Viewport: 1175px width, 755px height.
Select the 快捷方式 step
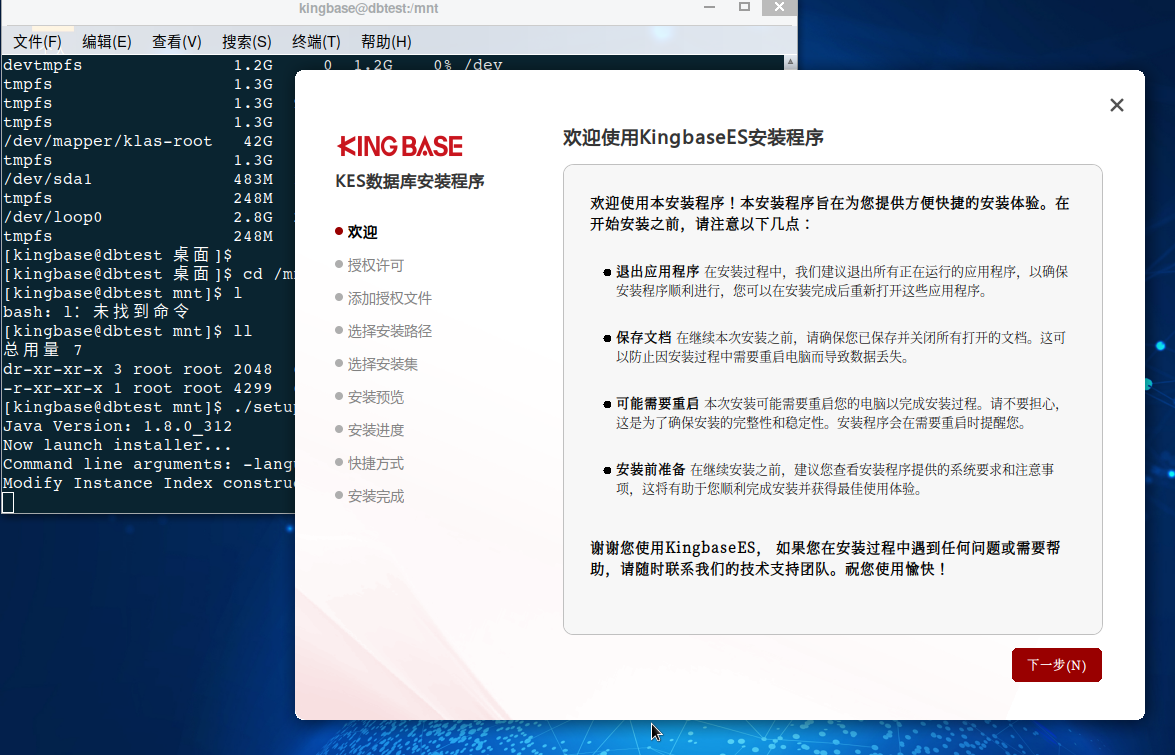[369, 463]
